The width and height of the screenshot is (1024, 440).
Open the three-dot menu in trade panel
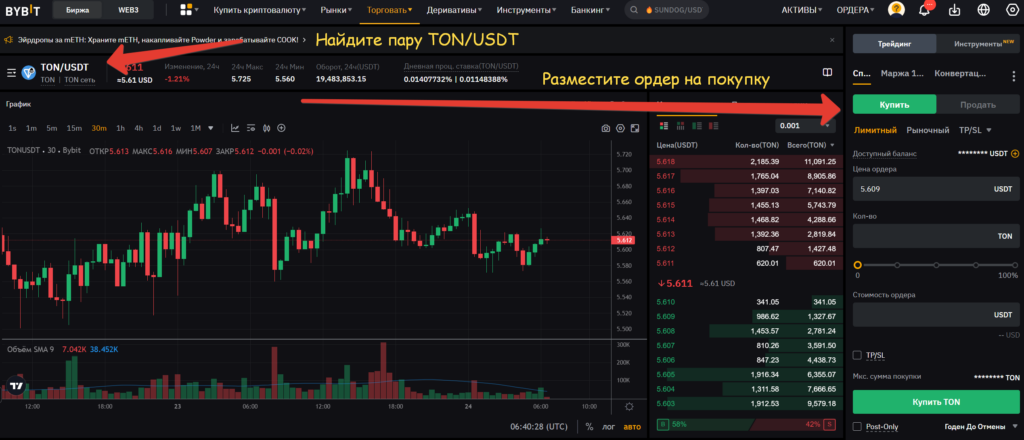[x=1014, y=75]
